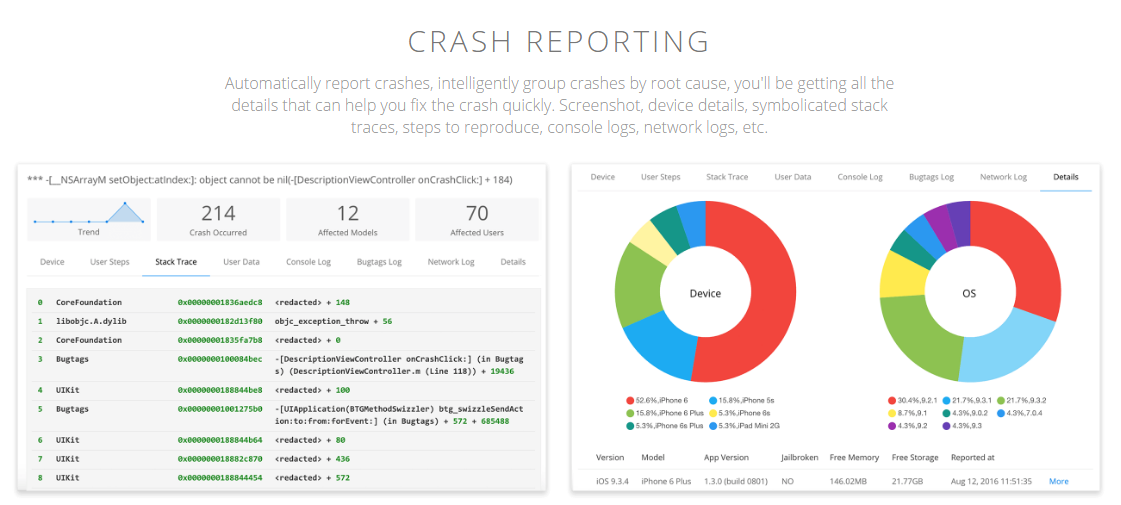Viewport: 1121px width, 505px height.
Task: Click the yellow 9.1 legend dot
Action: [892, 413]
